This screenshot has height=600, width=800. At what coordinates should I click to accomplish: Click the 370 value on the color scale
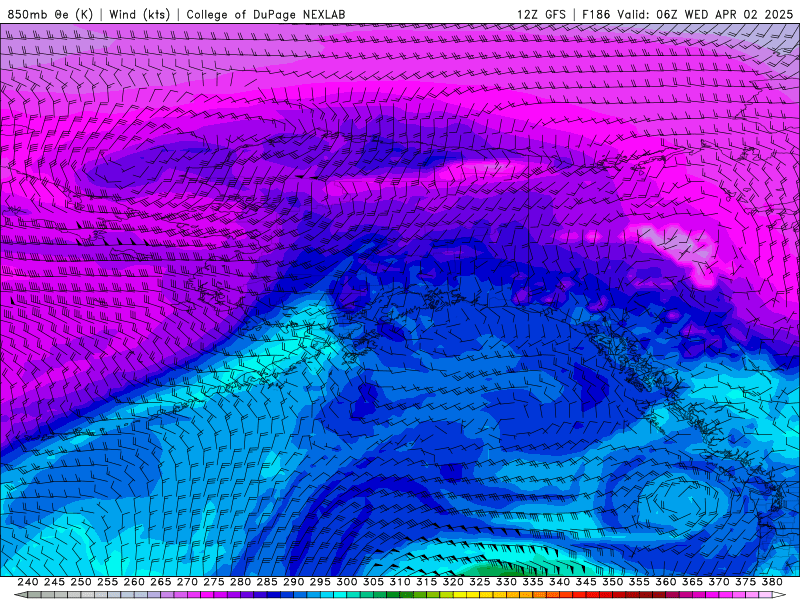click(718, 582)
